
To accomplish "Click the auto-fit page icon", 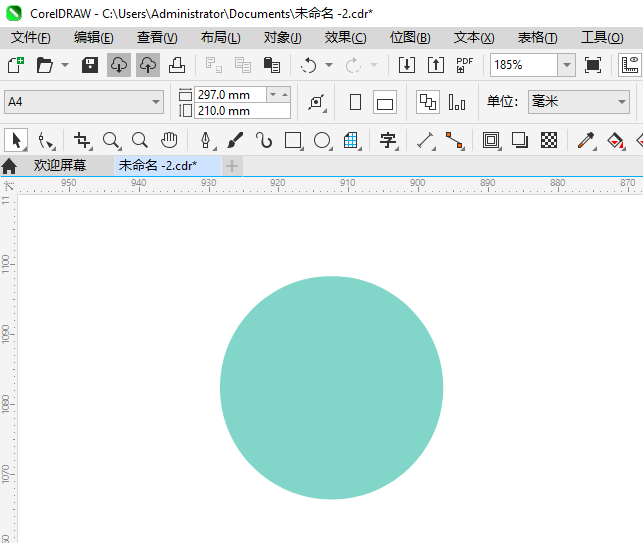I will (317, 102).
